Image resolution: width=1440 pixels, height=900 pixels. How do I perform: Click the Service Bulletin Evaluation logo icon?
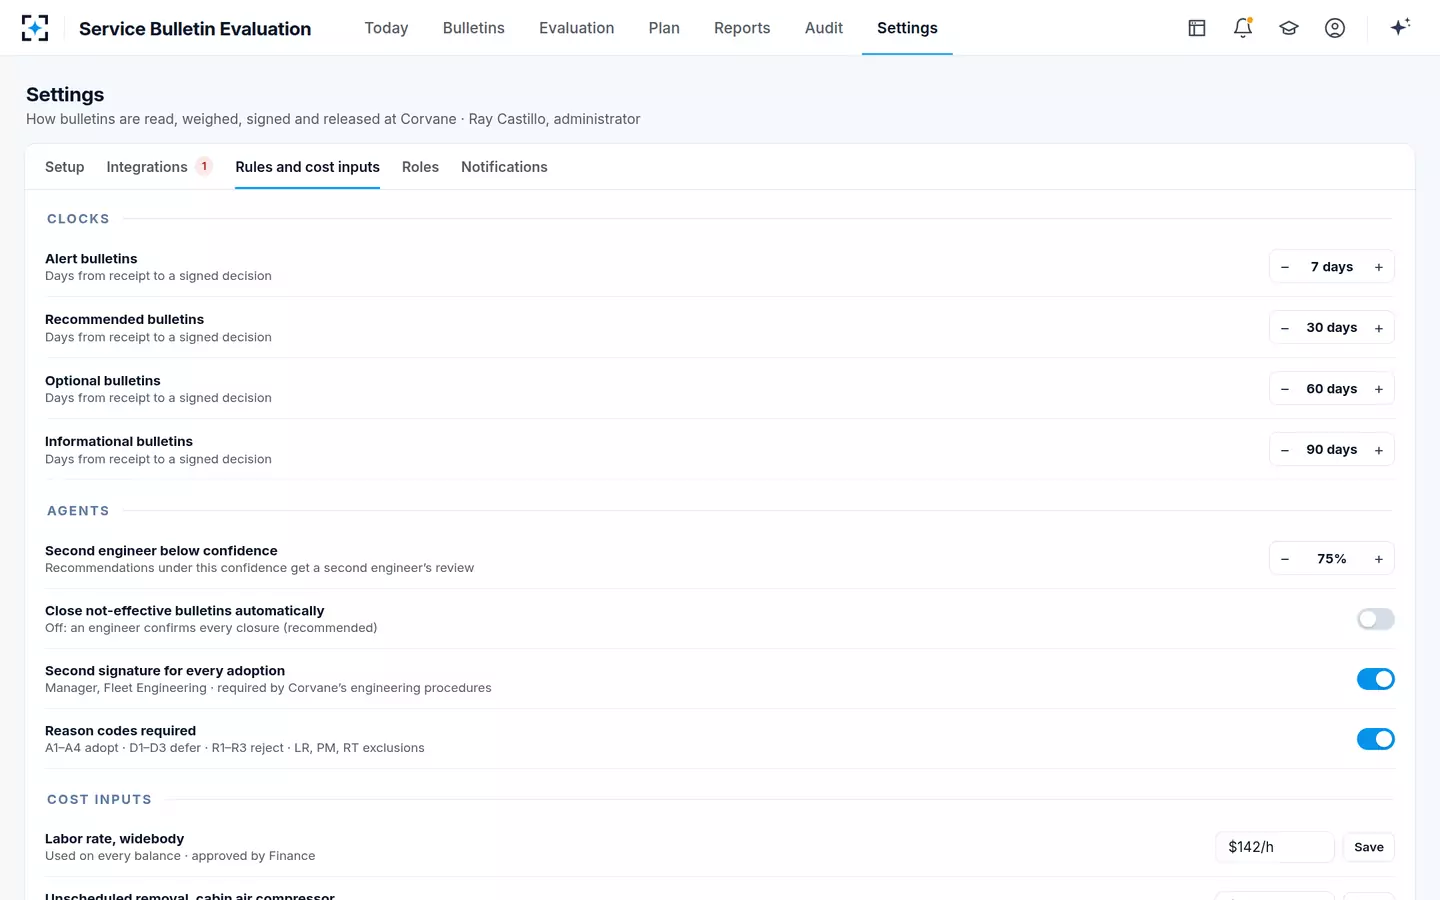point(35,28)
